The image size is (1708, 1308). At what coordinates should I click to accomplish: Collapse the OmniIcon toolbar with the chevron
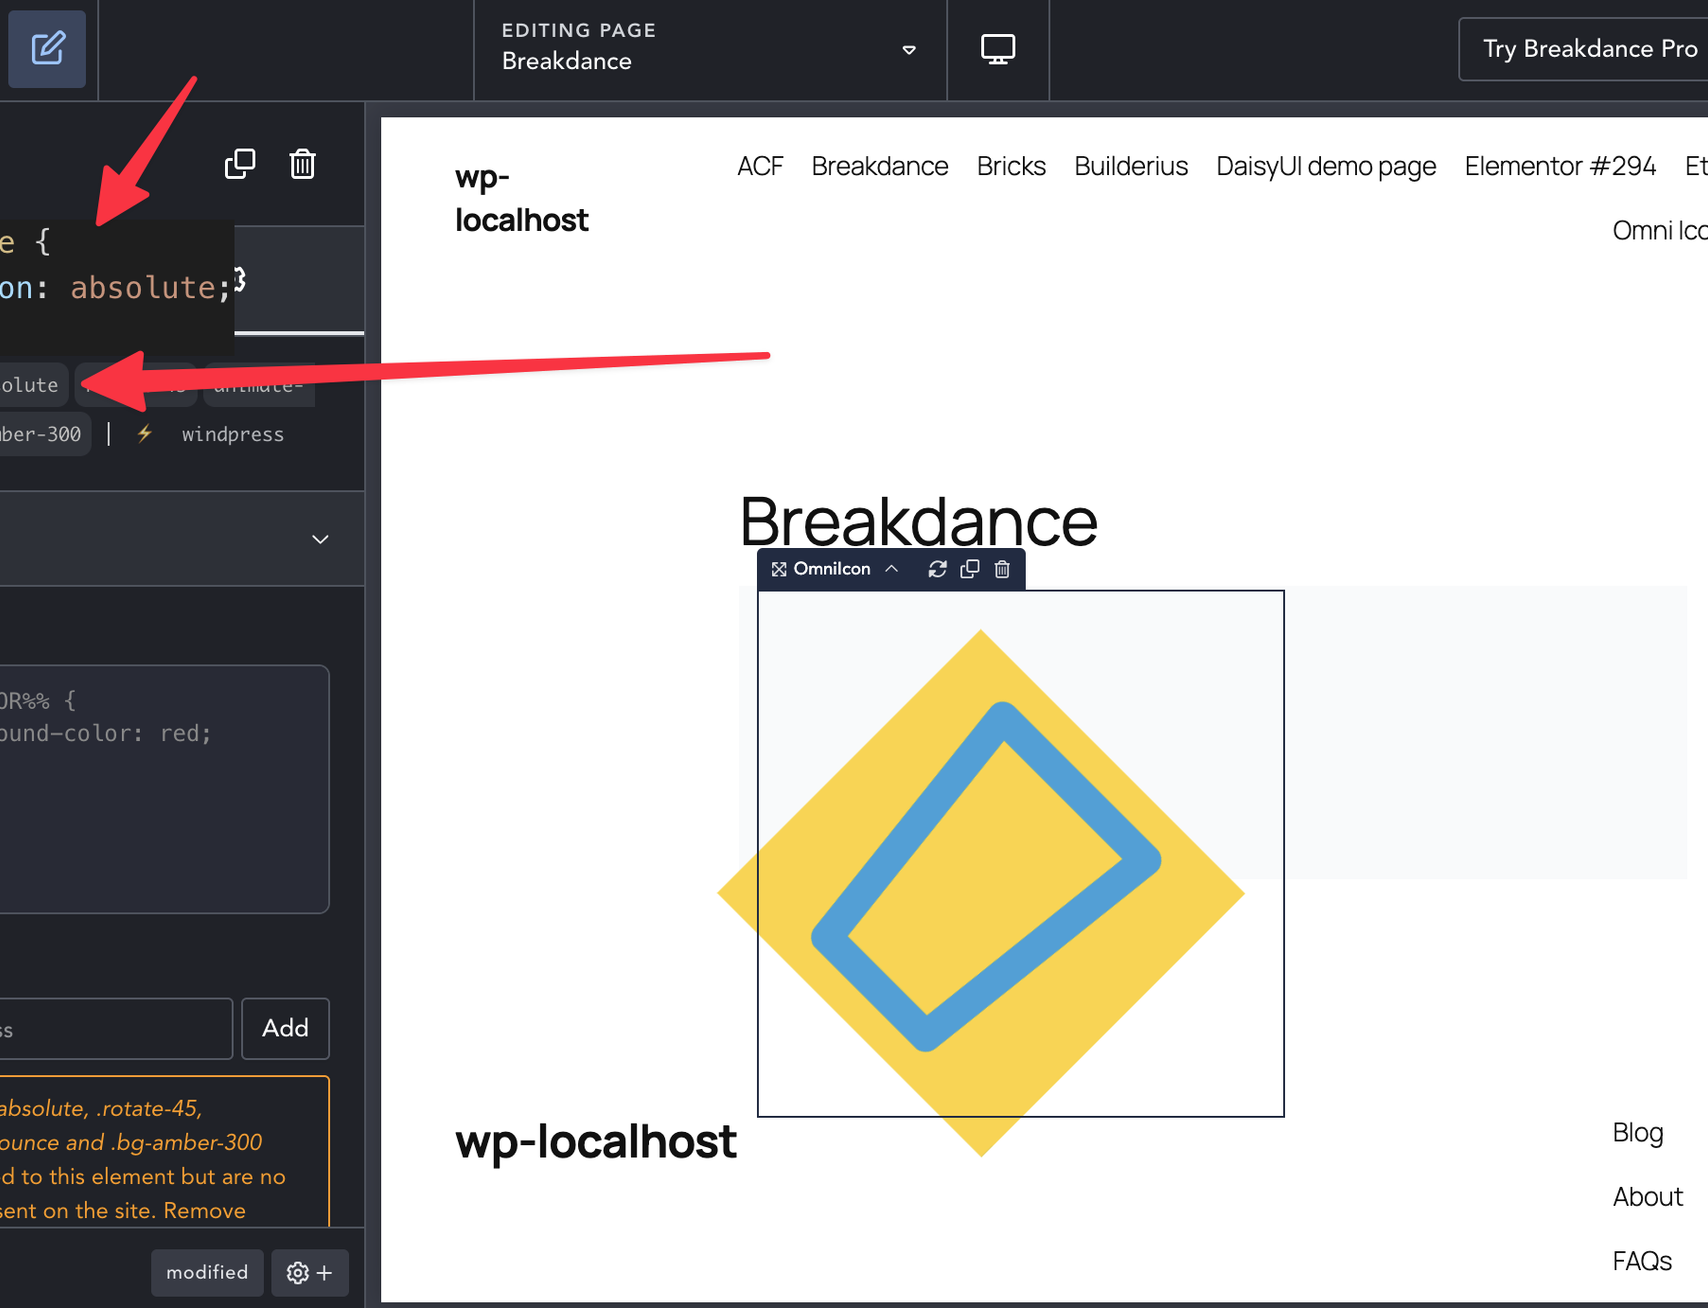click(x=893, y=569)
